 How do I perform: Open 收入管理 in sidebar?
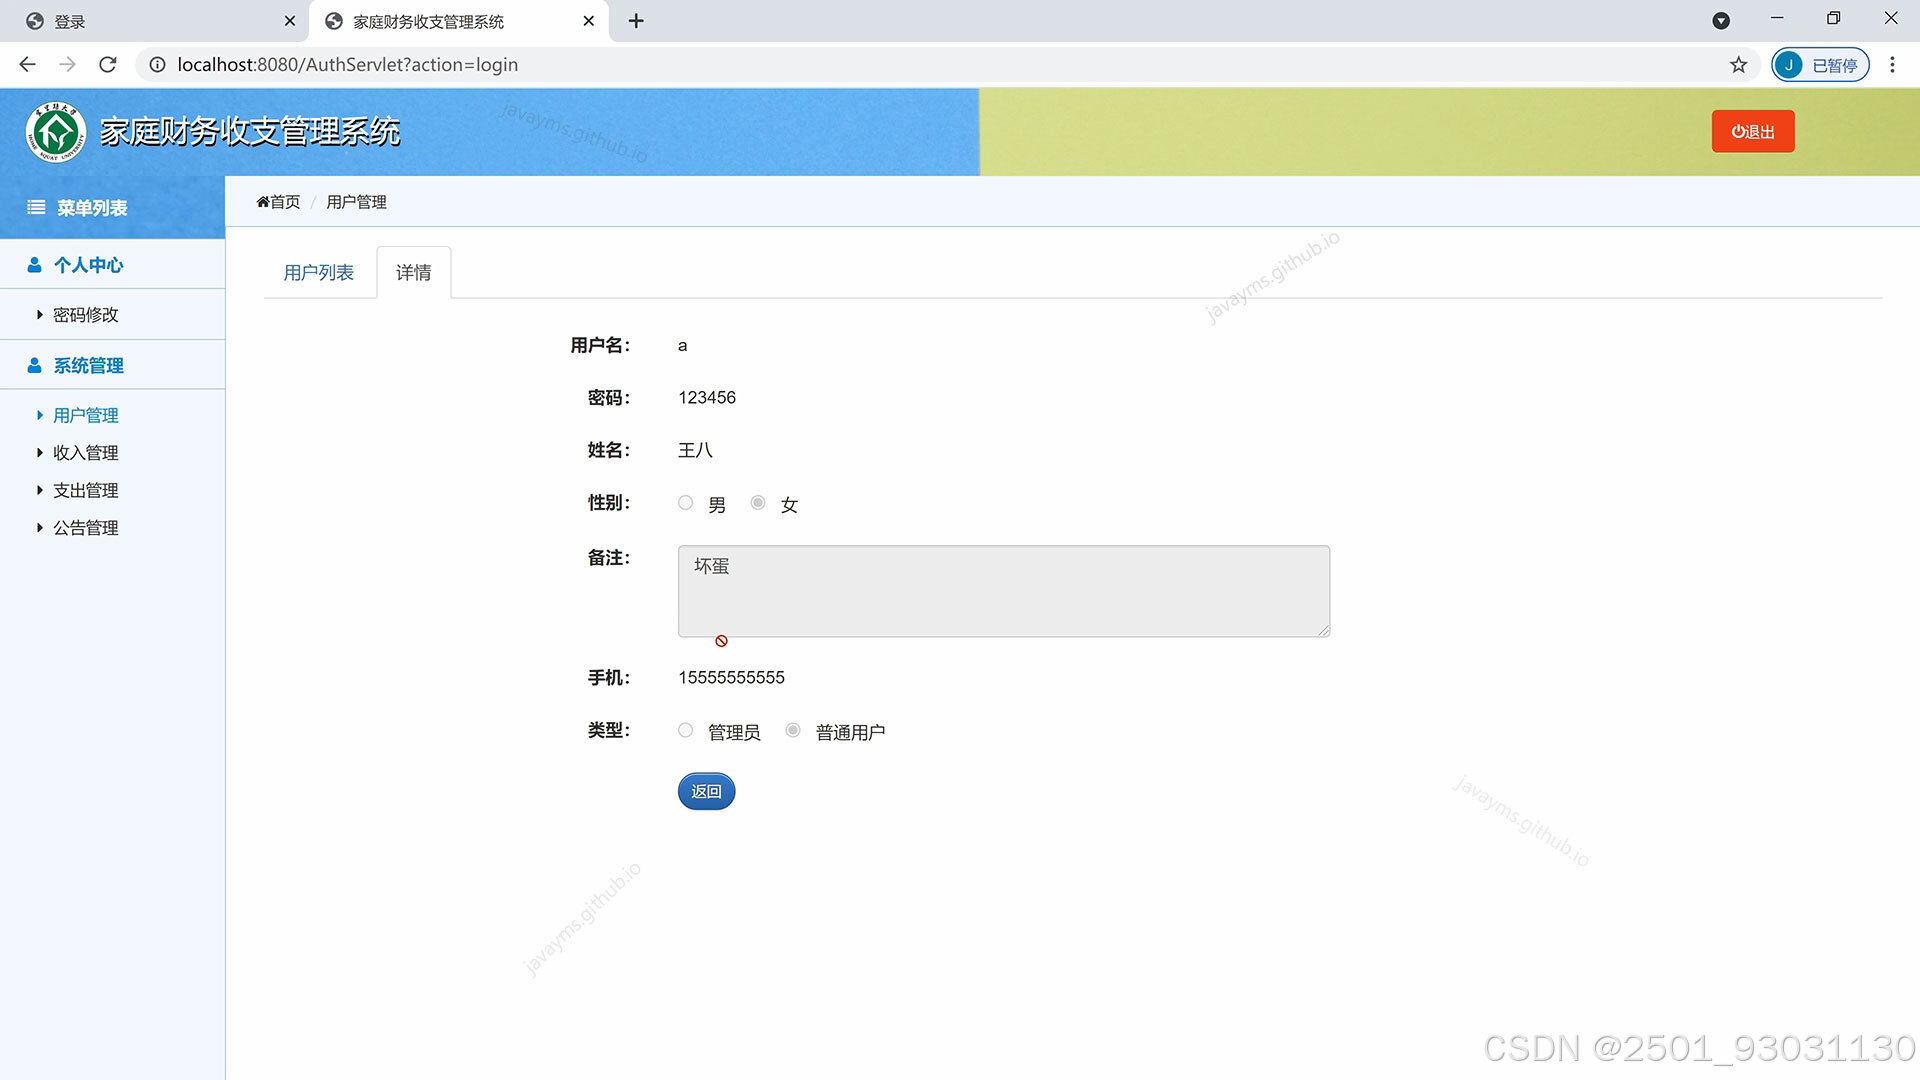click(86, 453)
